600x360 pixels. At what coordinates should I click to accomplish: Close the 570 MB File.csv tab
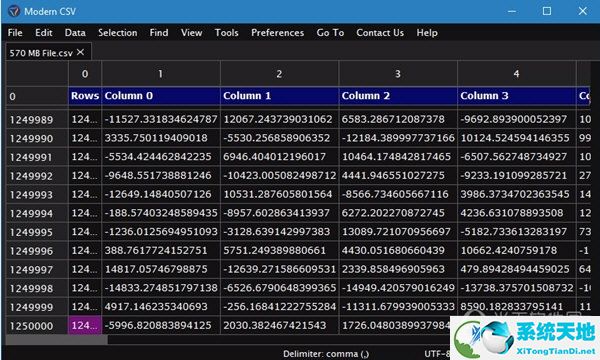tap(80, 52)
